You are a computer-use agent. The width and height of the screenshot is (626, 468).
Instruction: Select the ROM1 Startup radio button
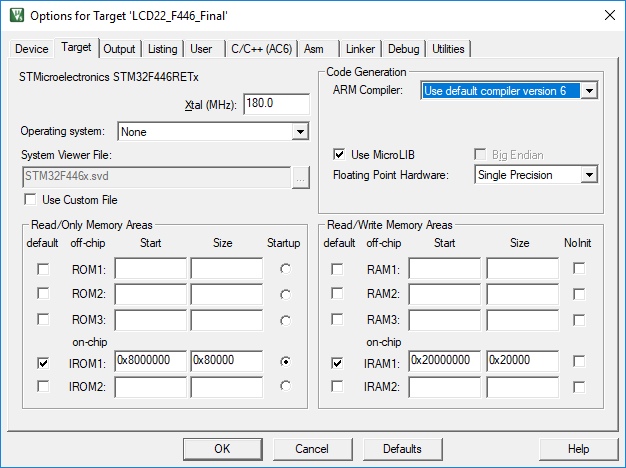click(287, 269)
